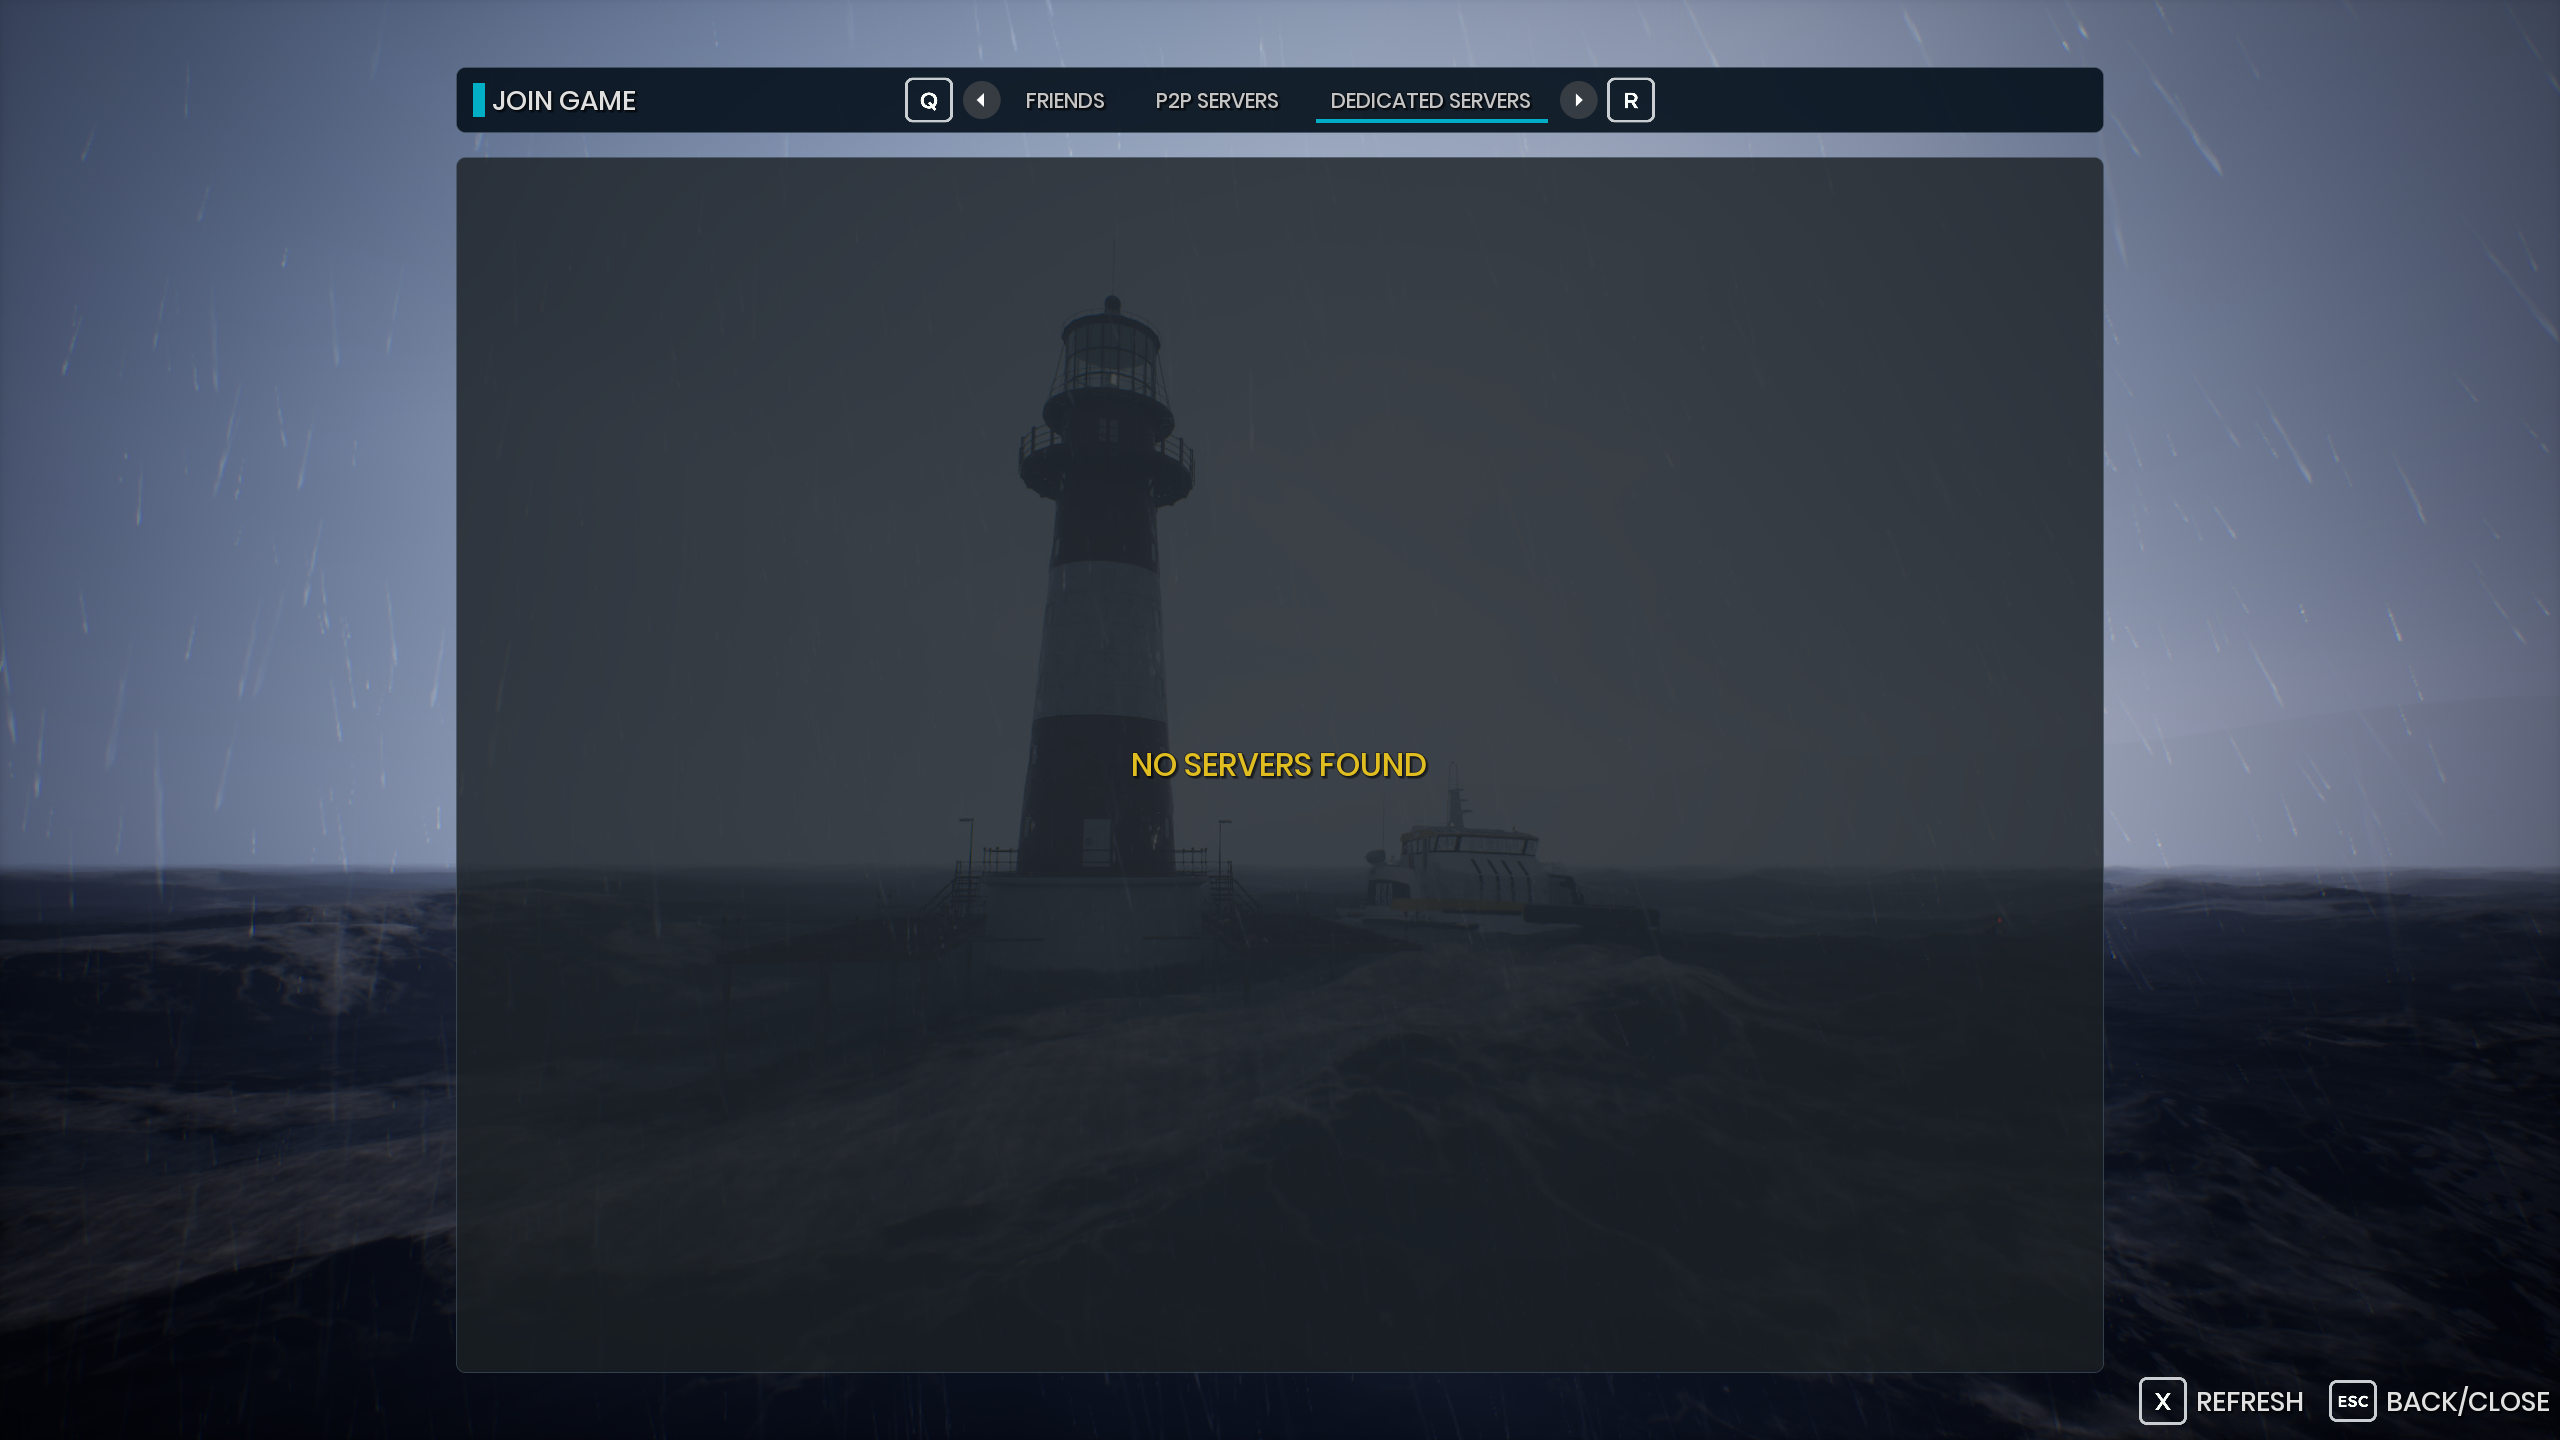Click the X key icon beside Refresh
Screen dimensions: 2560x1440
pos(2162,1401)
